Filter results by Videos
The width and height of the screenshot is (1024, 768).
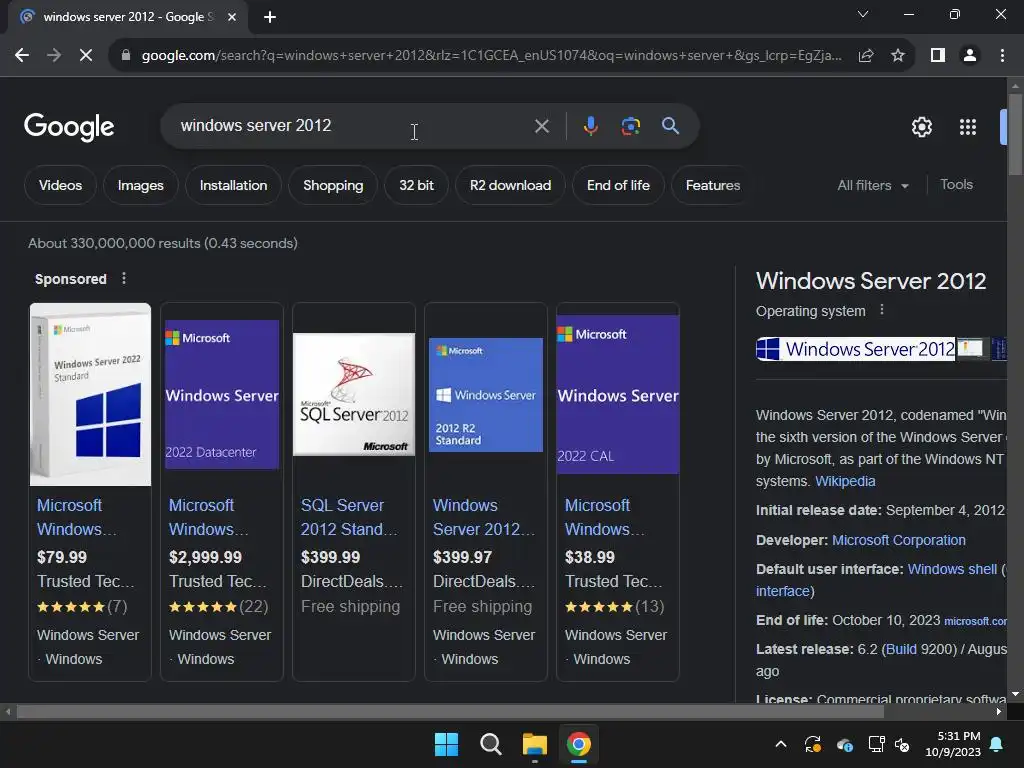[x=60, y=185]
